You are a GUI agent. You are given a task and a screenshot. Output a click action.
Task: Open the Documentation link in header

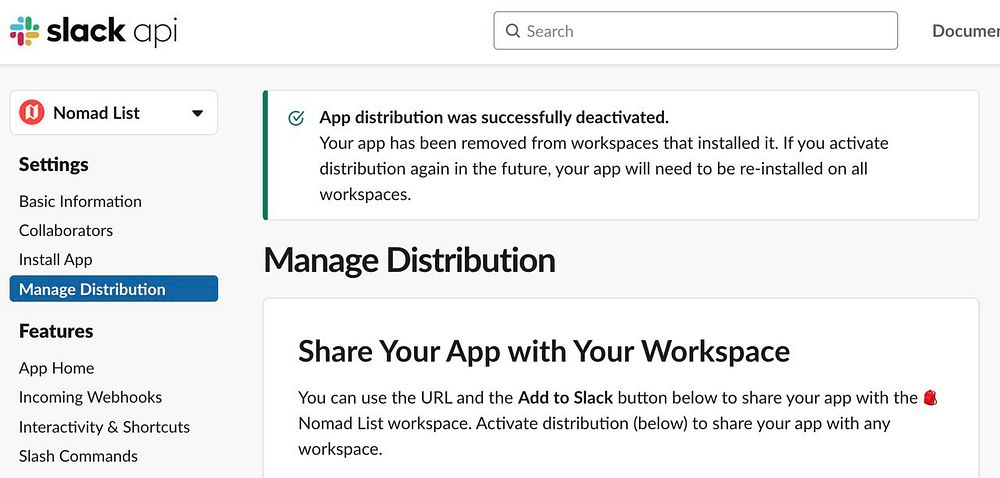(x=965, y=31)
